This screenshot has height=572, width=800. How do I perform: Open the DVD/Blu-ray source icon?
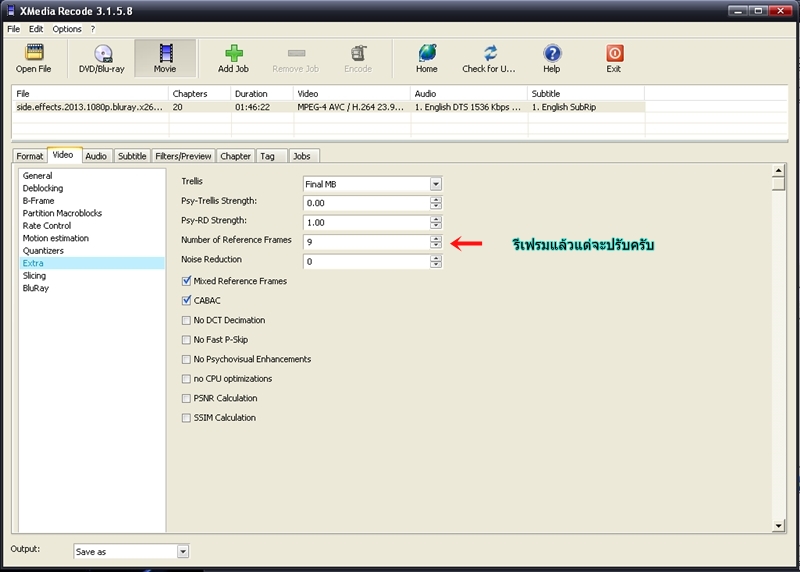tap(102, 53)
